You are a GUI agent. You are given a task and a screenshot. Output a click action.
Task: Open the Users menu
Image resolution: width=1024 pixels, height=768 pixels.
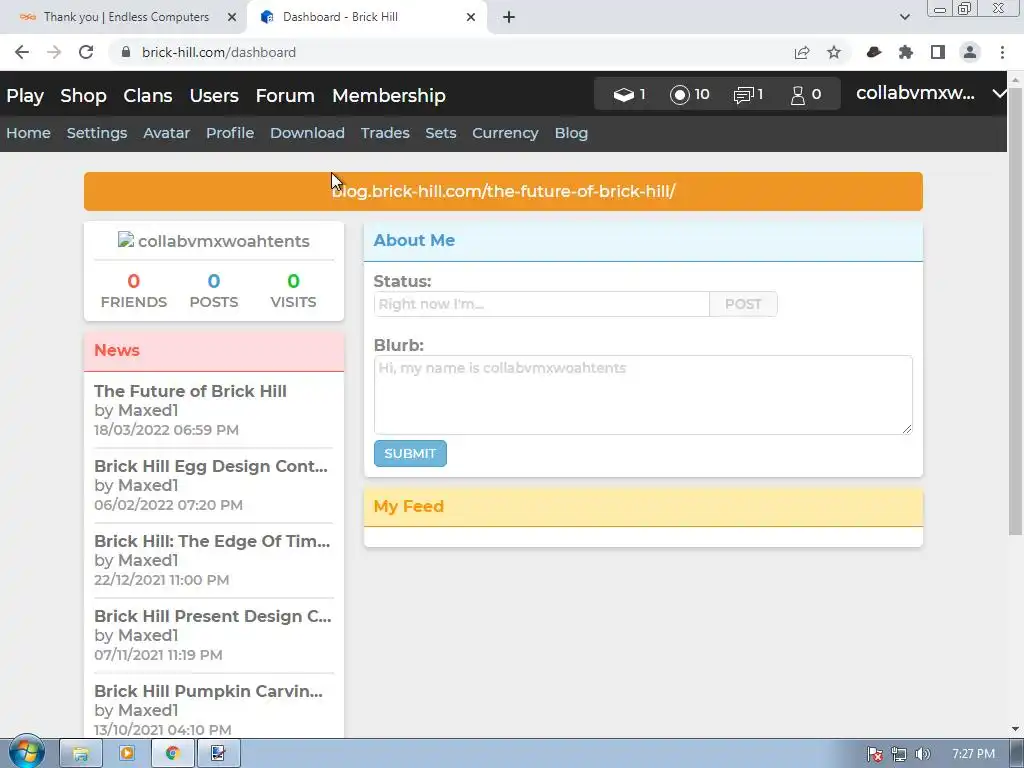click(214, 95)
